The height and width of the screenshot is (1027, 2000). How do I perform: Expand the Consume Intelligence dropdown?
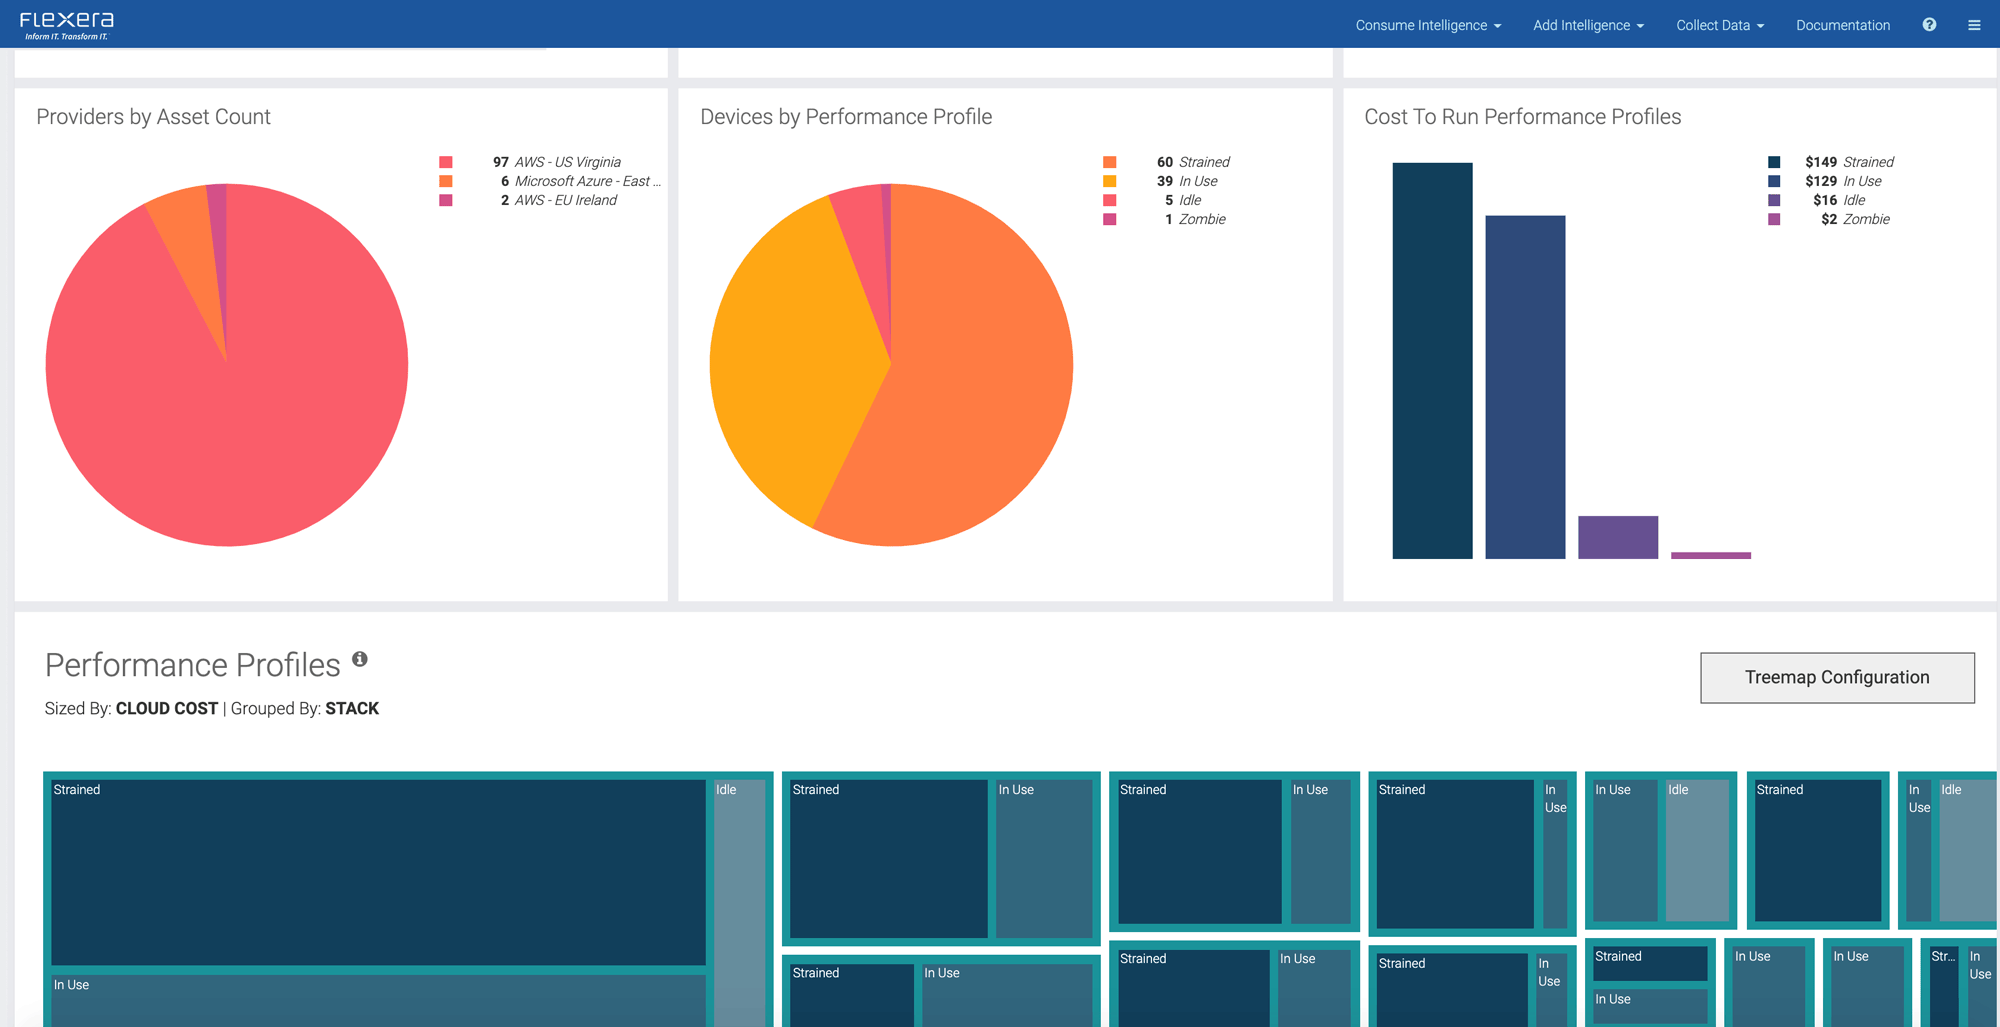(x=1427, y=25)
